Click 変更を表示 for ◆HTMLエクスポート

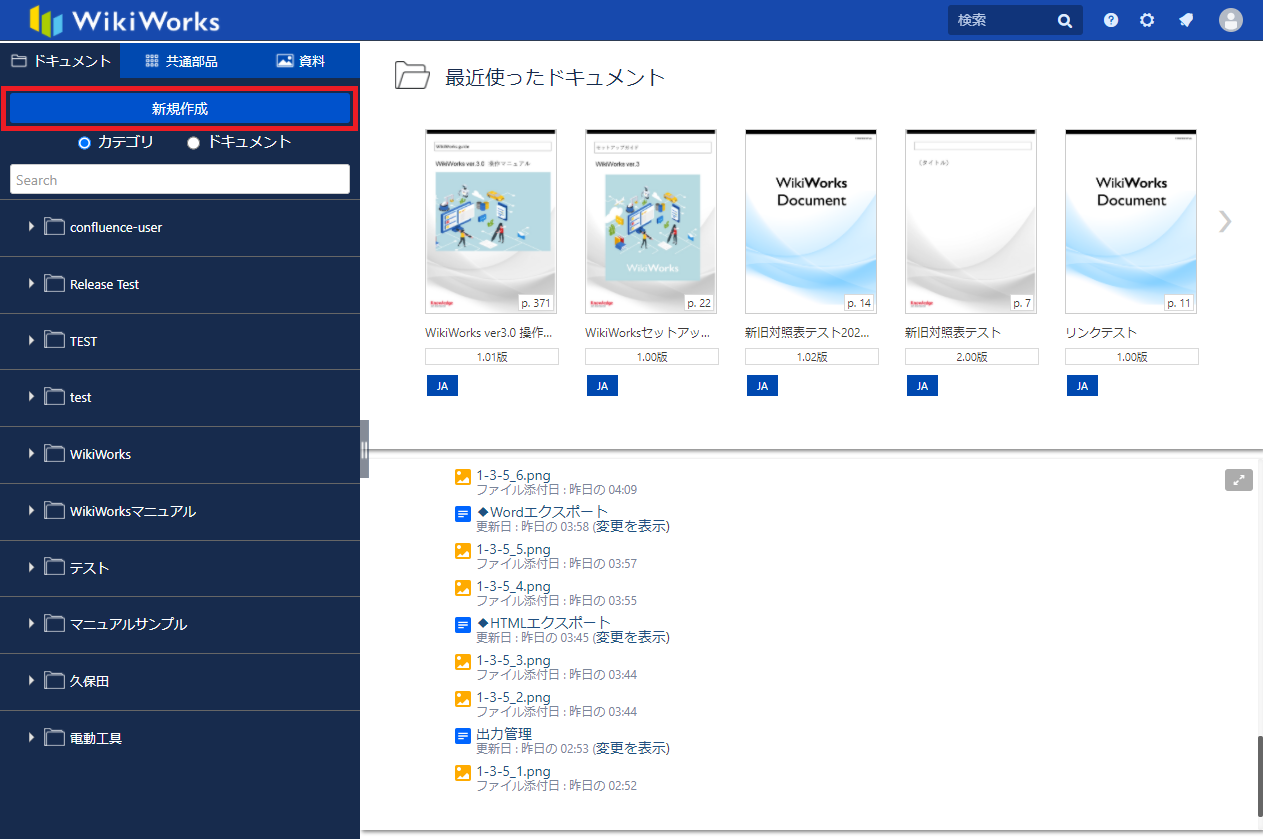pos(633,637)
